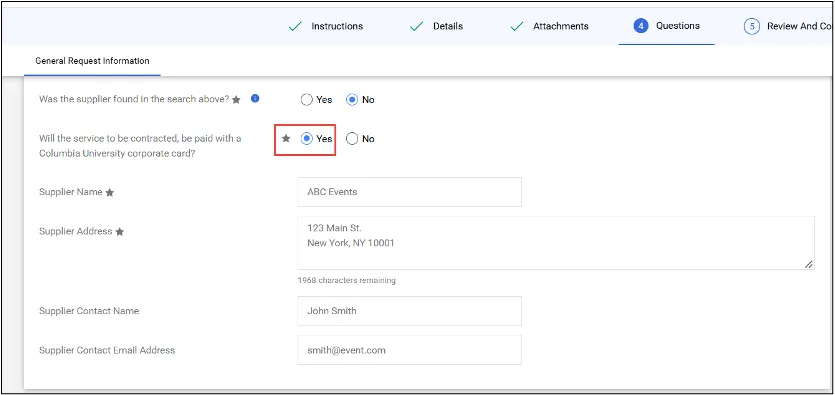
Task: Click the corporate card question text
Action: pos(140,146)
